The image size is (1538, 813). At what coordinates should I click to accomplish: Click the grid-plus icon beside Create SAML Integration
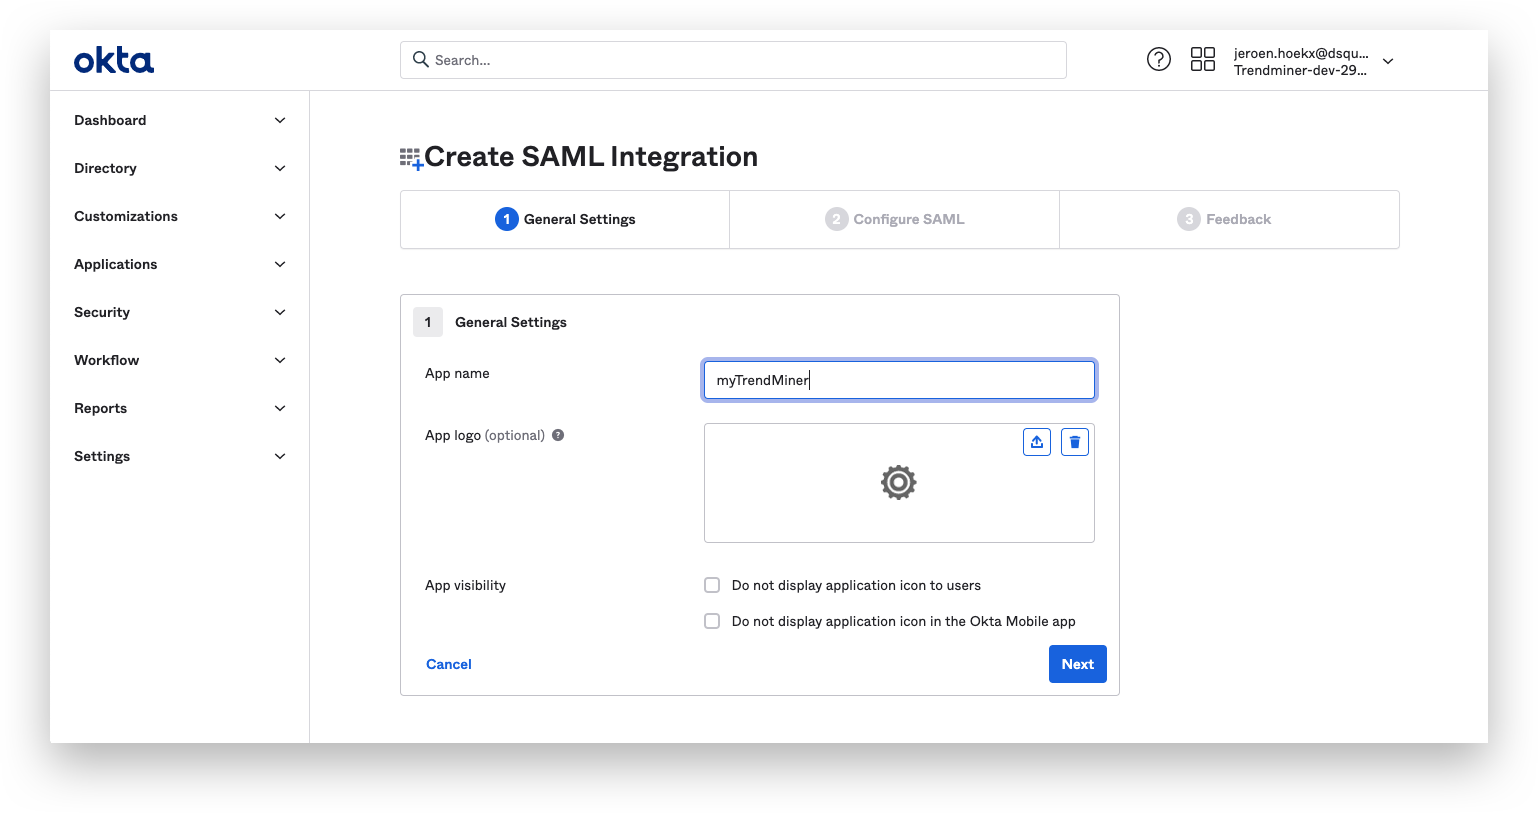click(409, 157)
